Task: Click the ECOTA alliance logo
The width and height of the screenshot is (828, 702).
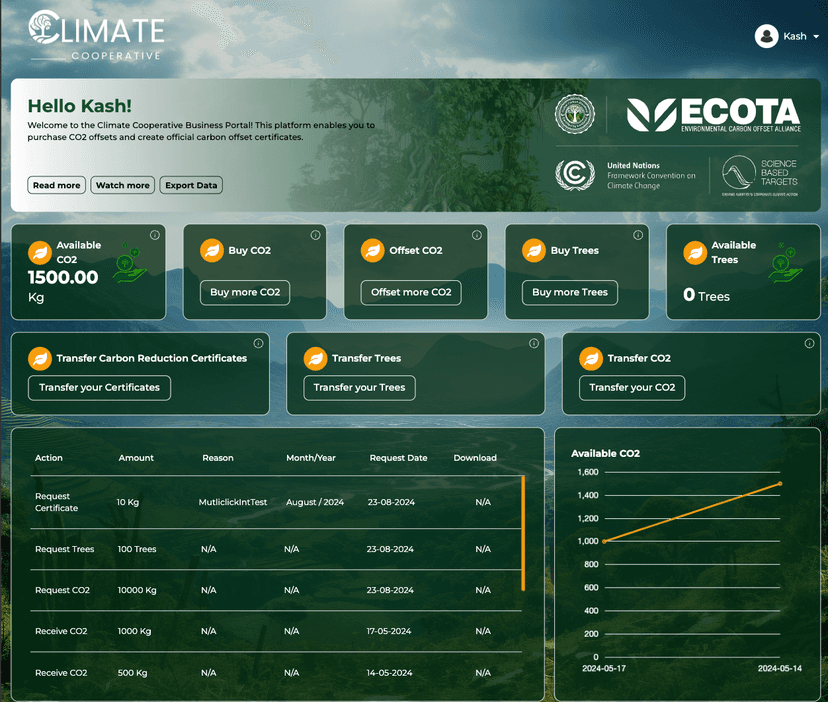Action: tap(713, 115)
